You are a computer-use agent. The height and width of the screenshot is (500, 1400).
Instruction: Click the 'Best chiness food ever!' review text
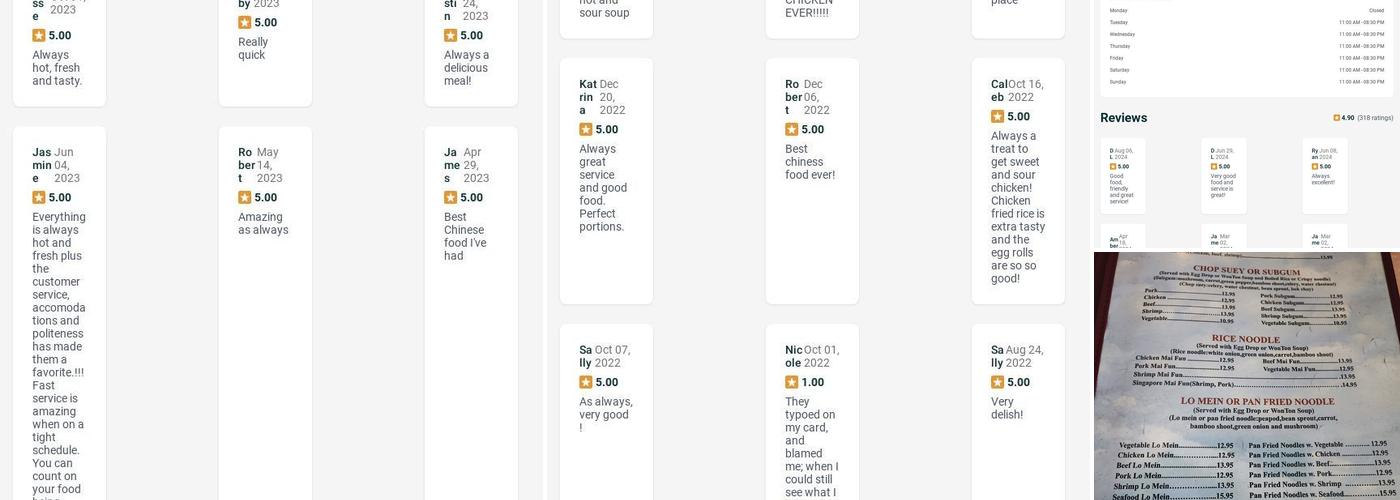[x=810, y=162]
